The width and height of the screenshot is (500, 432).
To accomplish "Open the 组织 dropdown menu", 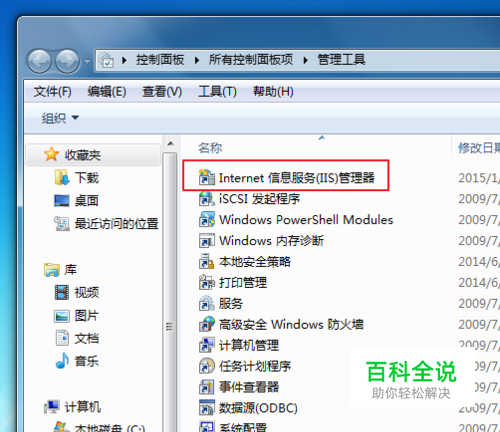I will [x=60, y=118].
